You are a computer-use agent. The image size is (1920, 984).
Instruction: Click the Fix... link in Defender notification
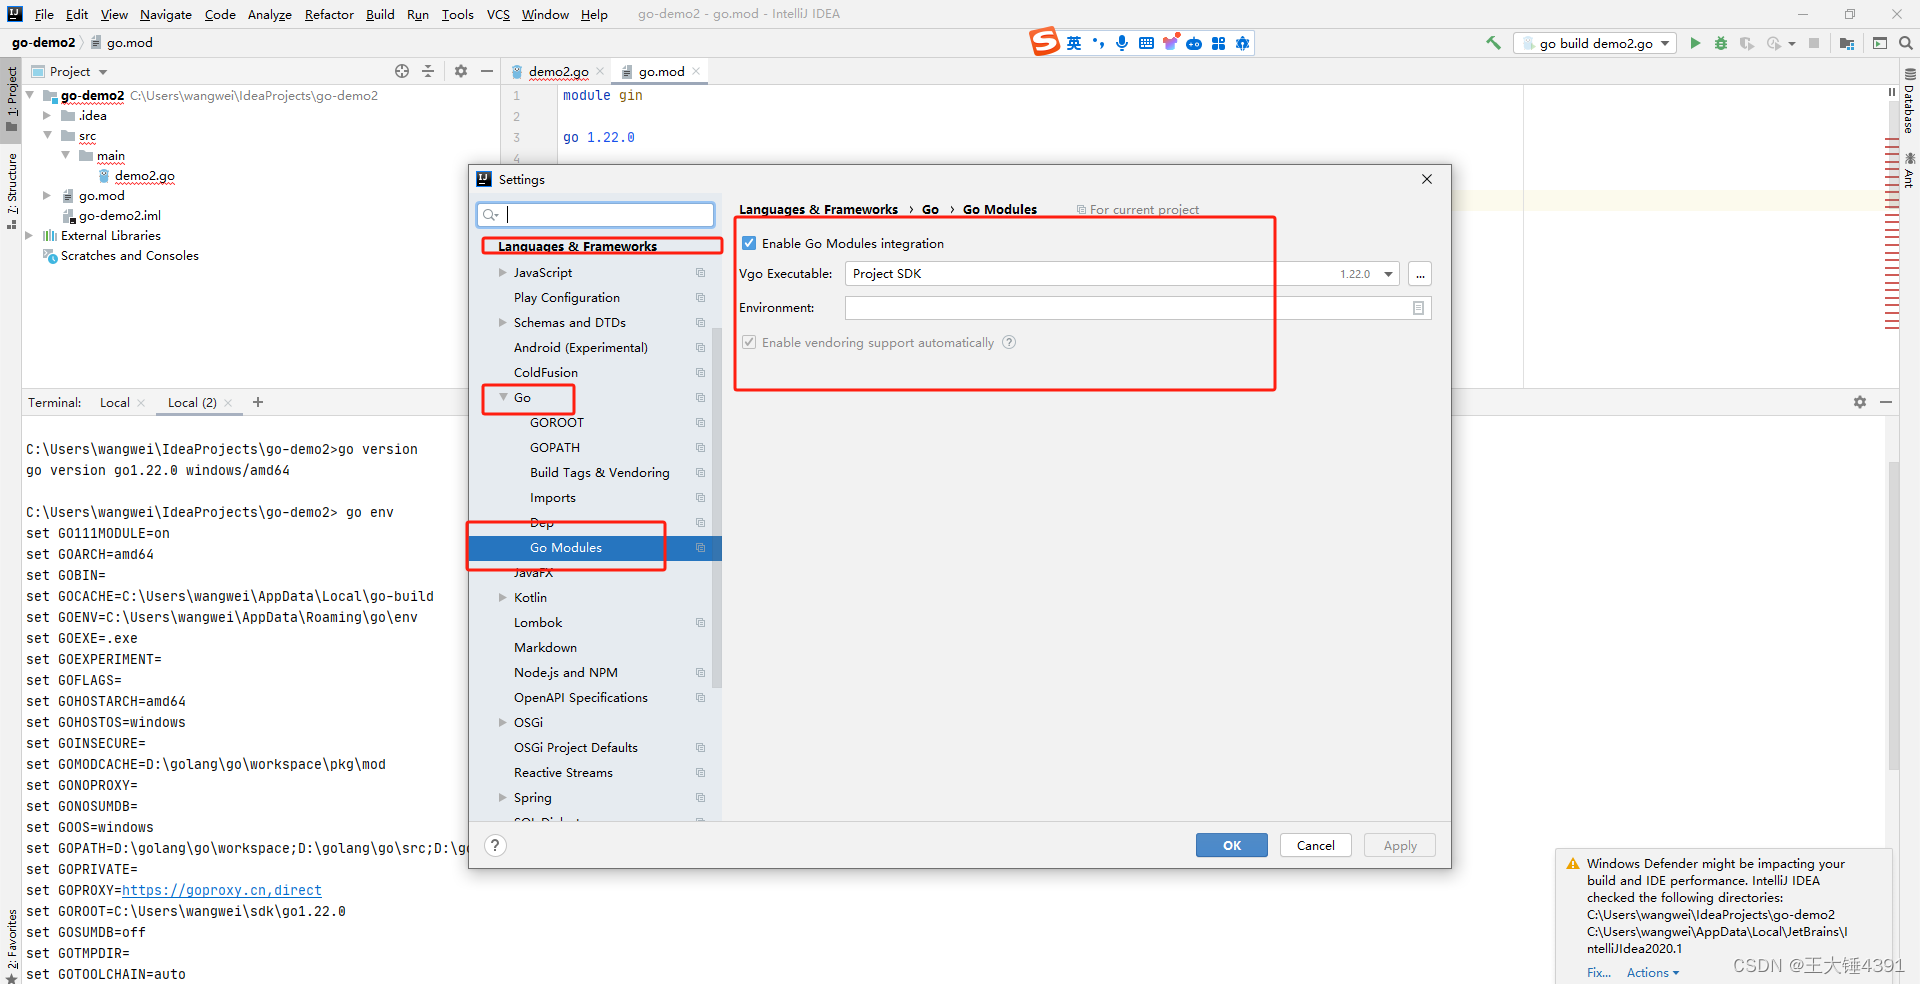(1599, 972)
